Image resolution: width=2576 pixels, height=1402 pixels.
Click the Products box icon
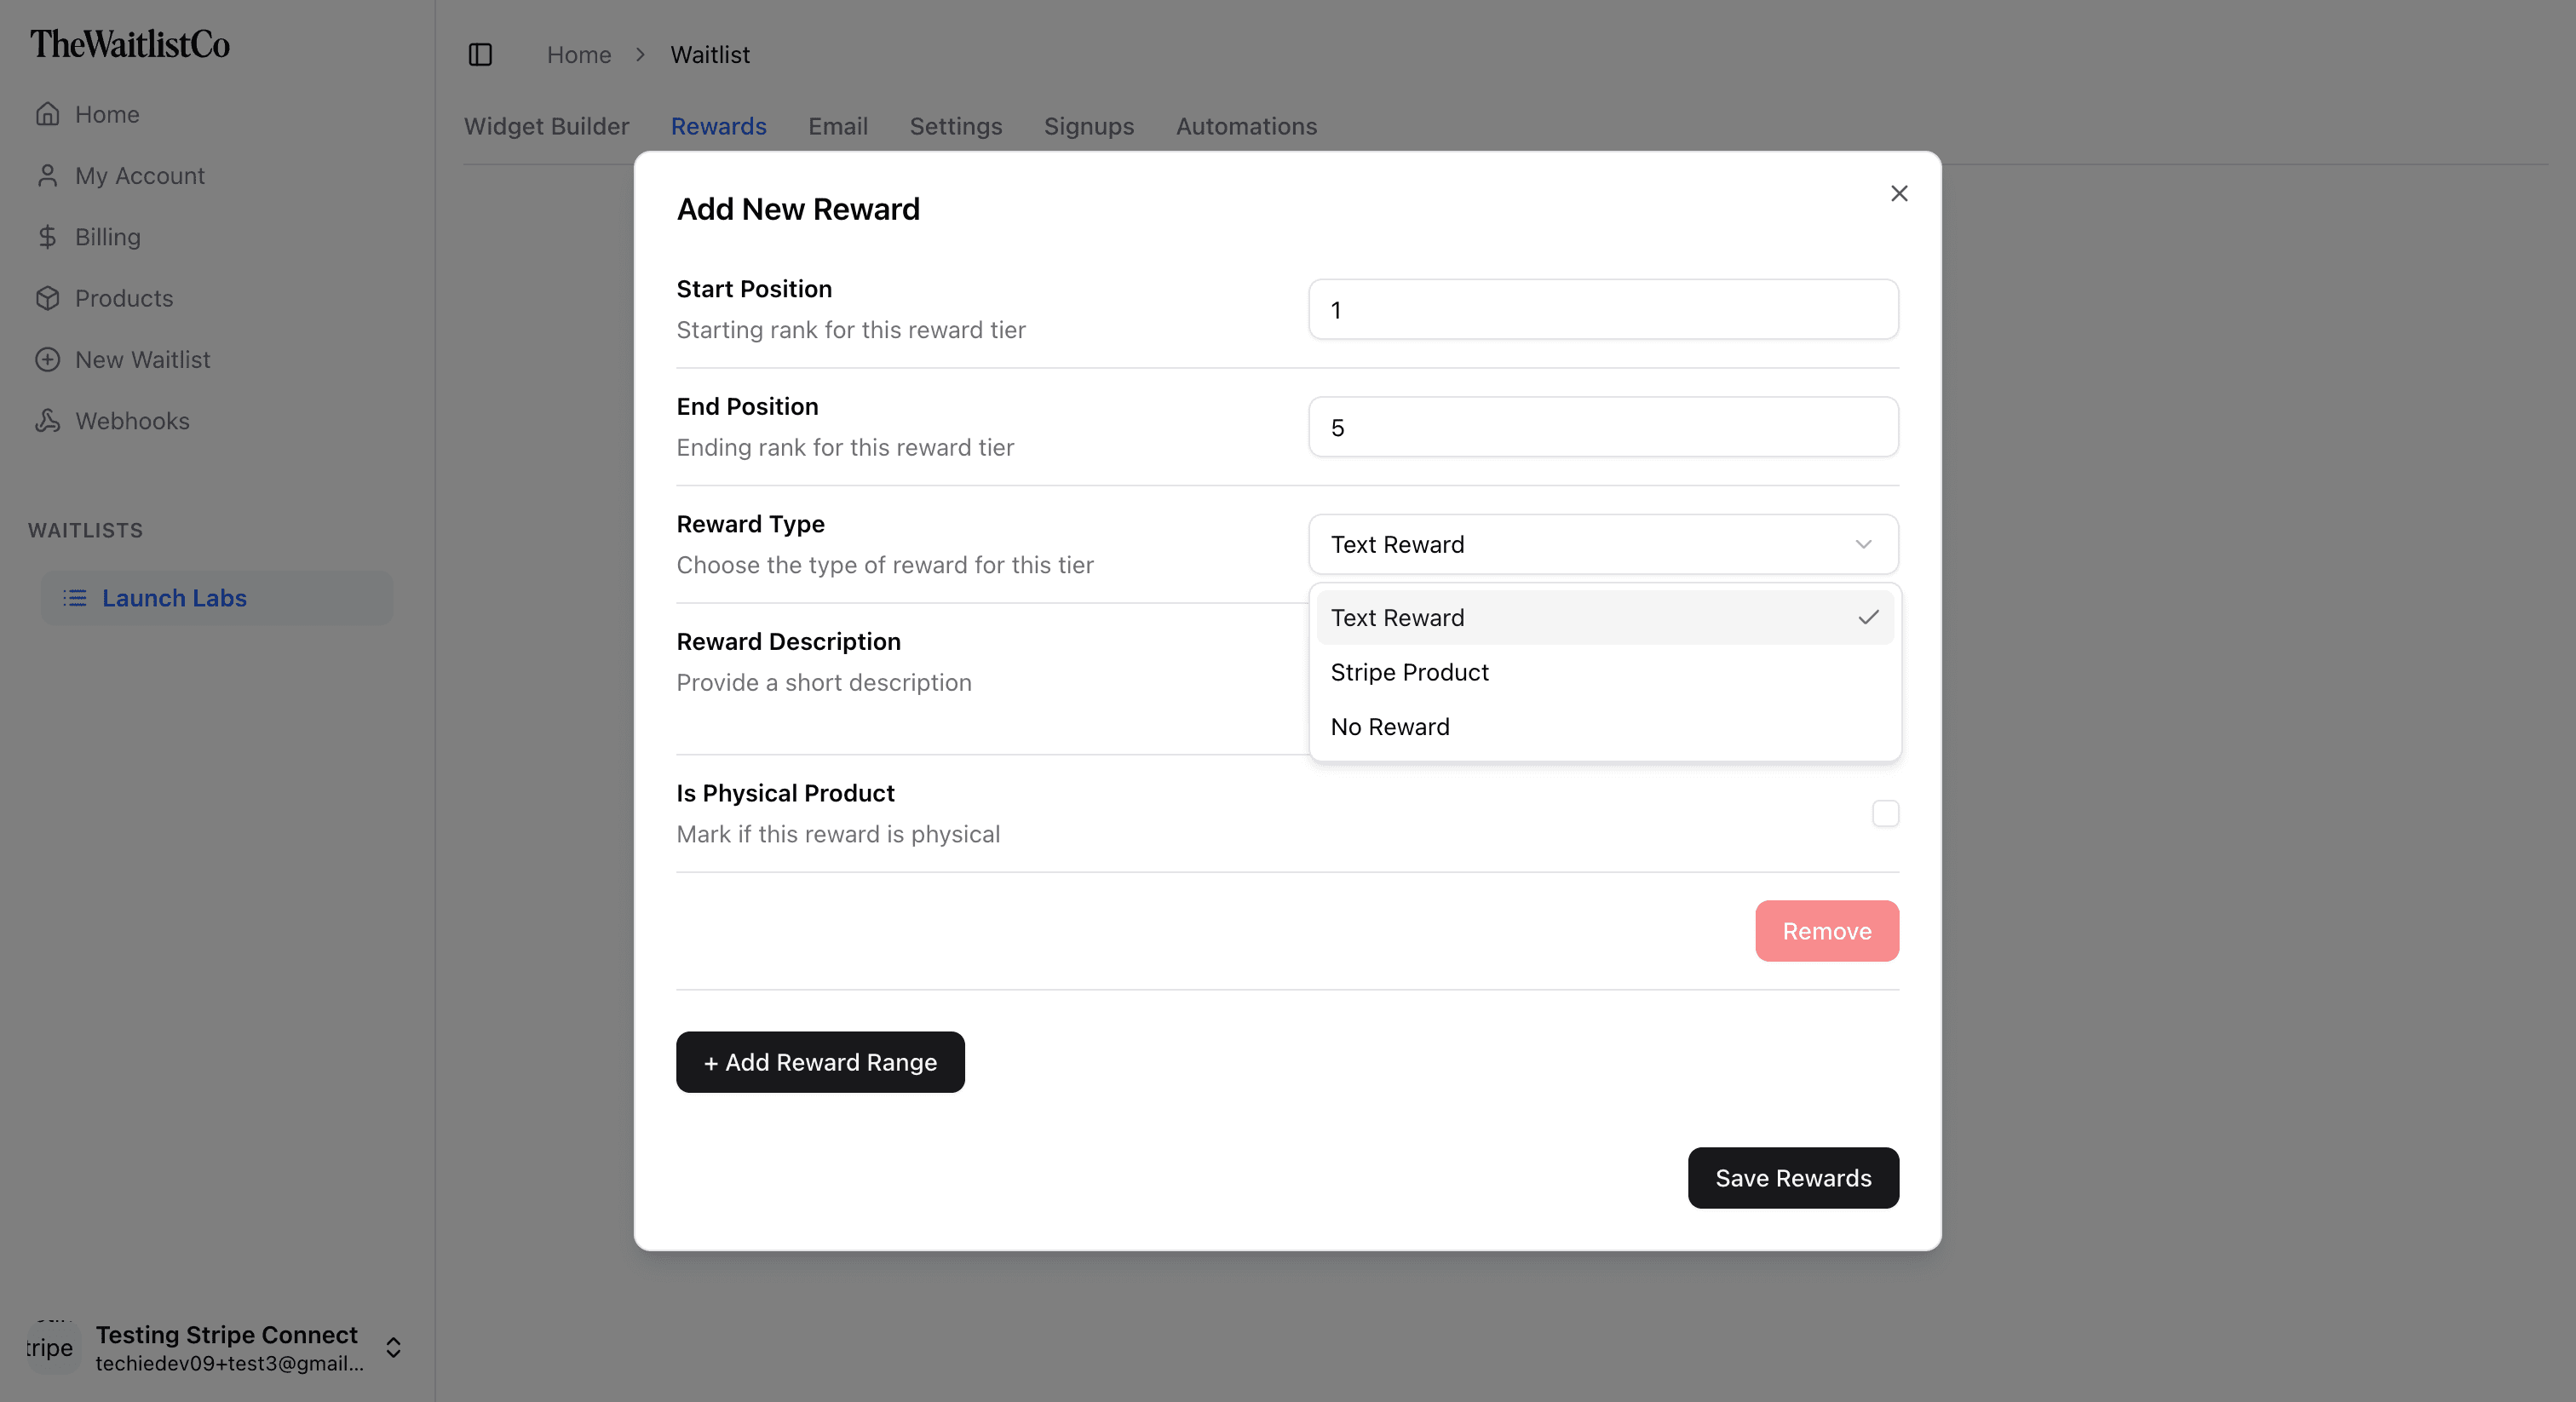[x=49, y=298]
